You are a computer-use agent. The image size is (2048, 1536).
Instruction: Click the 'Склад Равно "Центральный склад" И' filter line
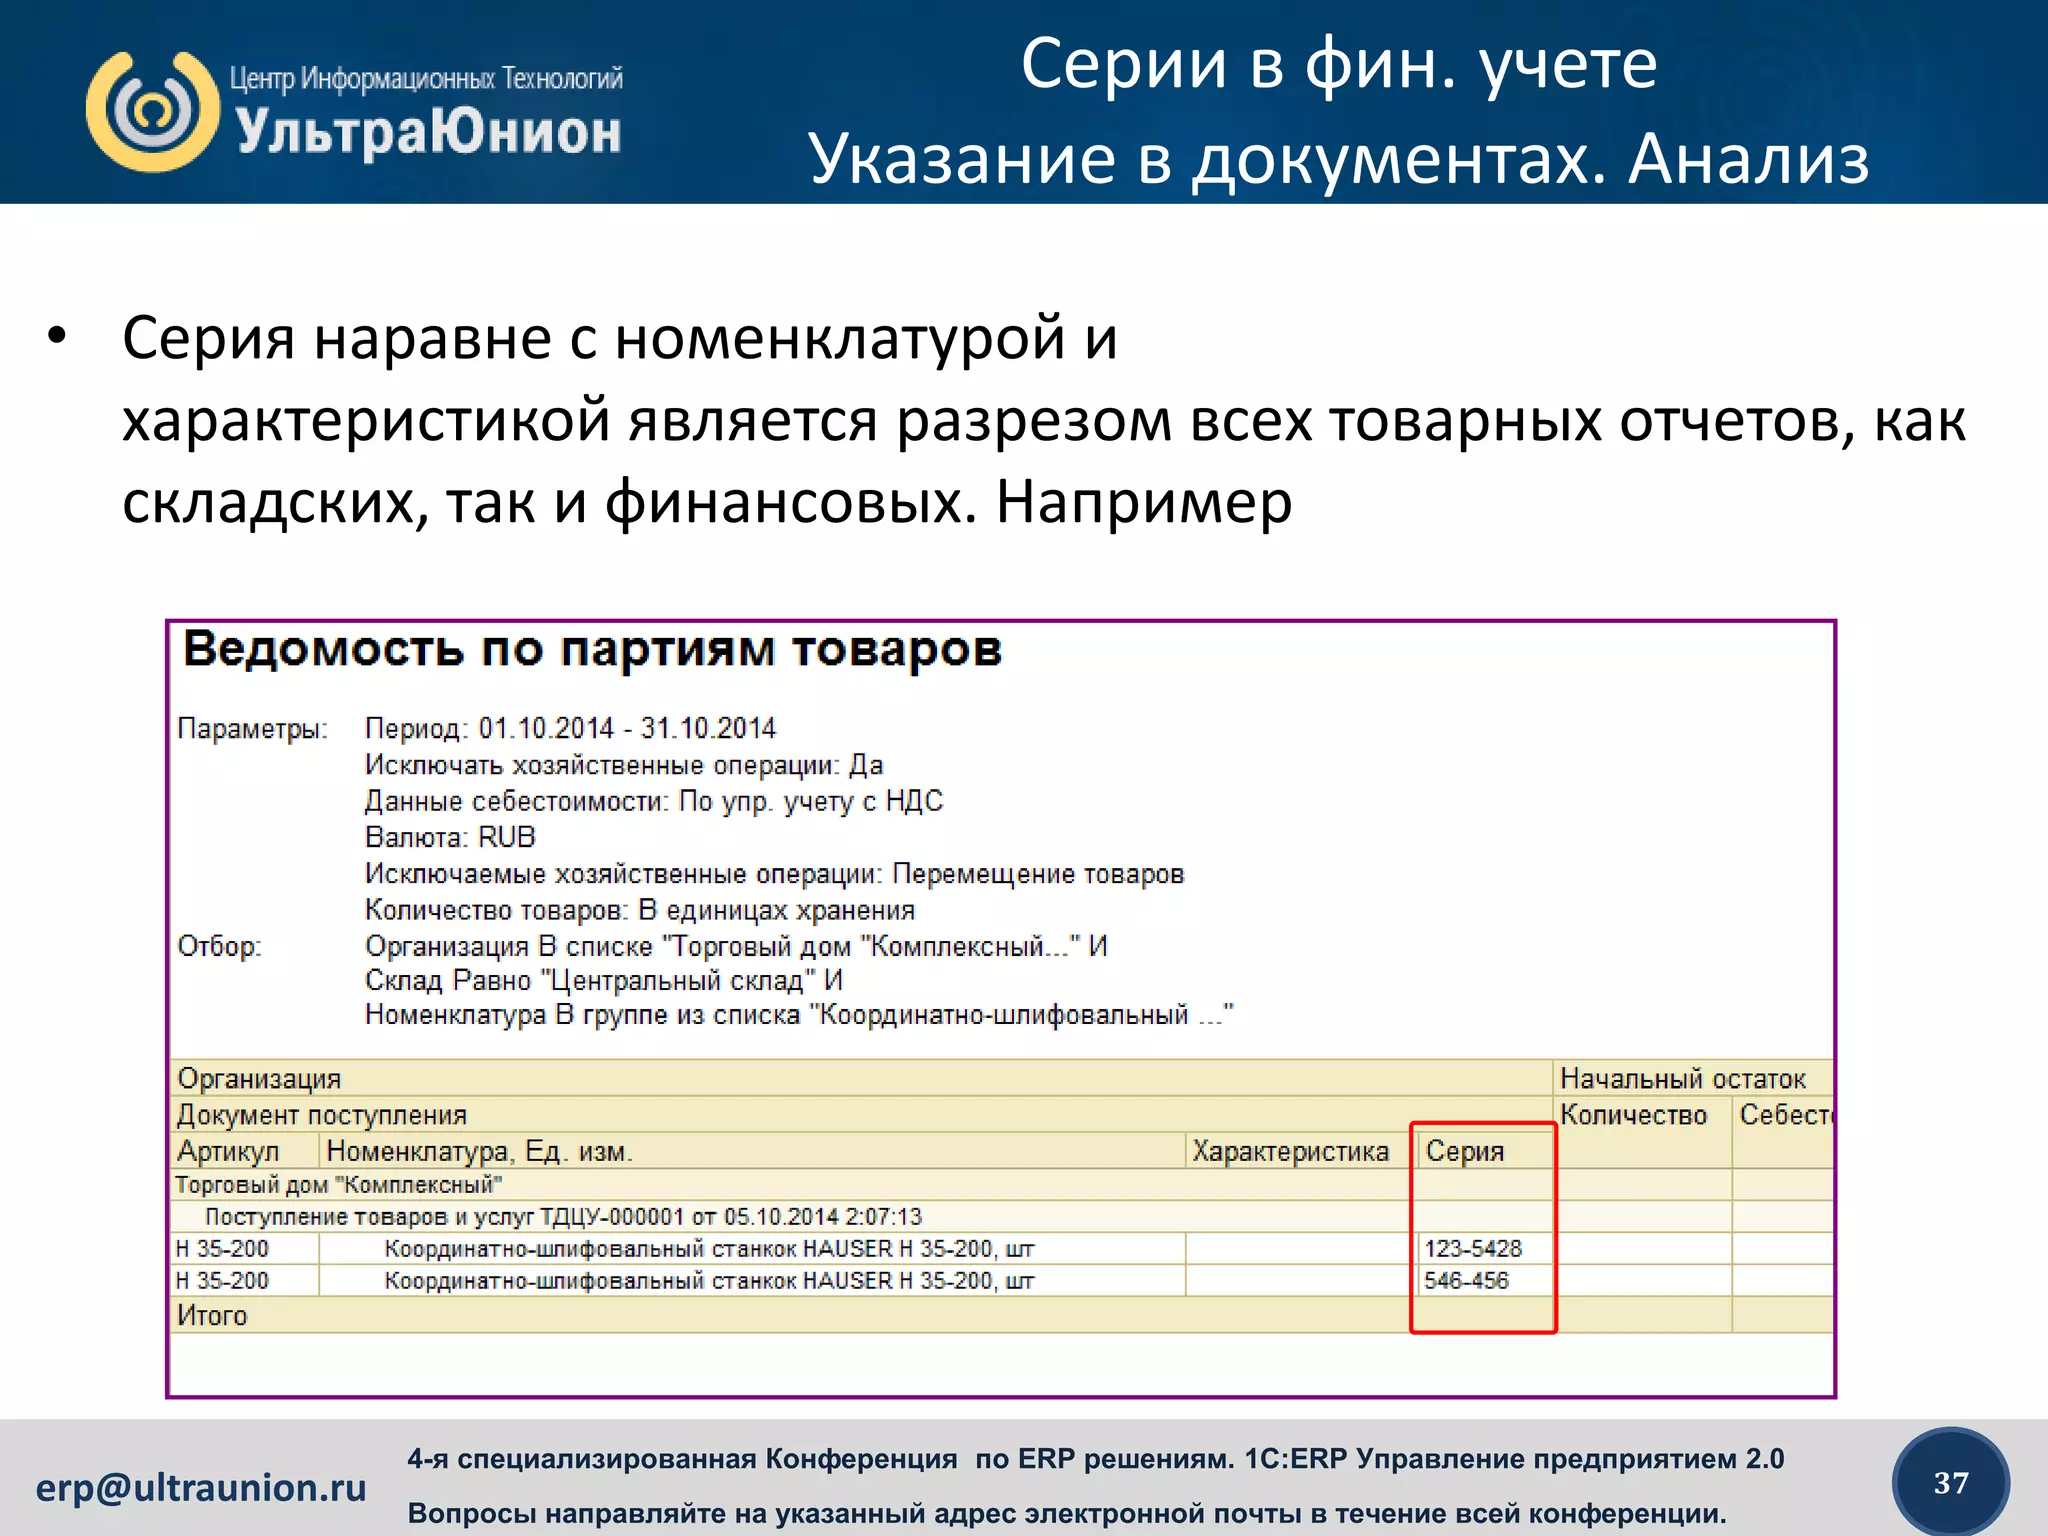click(x=604, y=980)
